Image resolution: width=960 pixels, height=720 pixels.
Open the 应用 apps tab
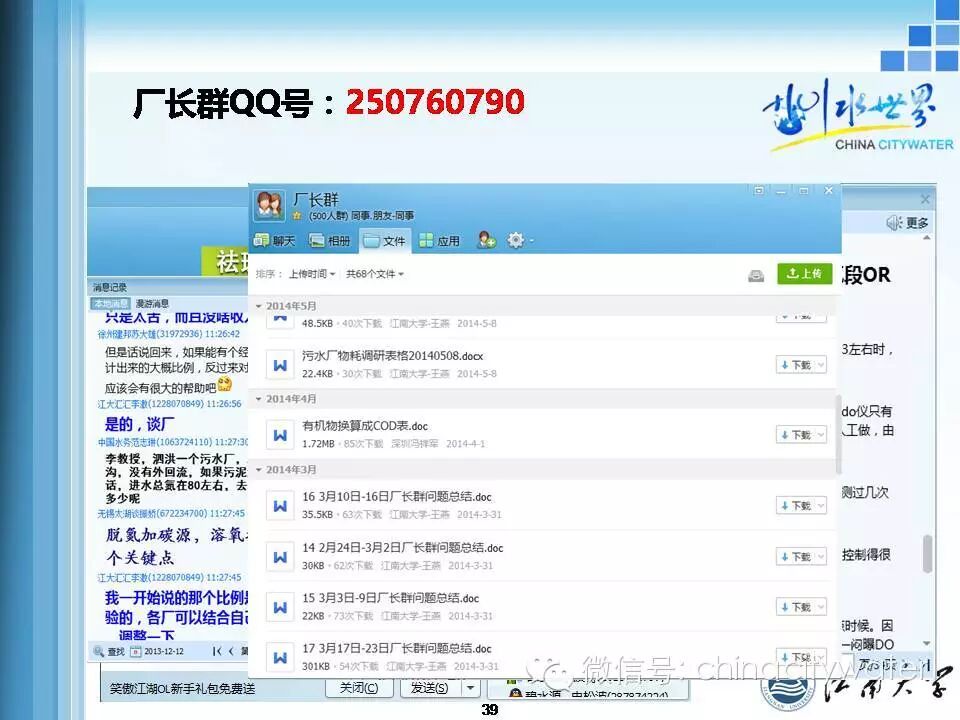click(440, 241)
